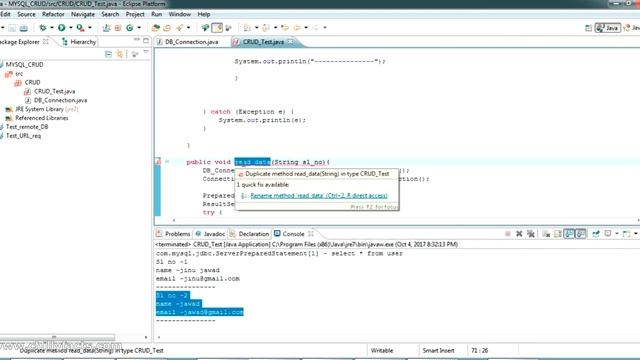Maximize the Package Explorer panel
Image resolution: width=640 pixels, height=360 pixels.
(x=146, y=40)
